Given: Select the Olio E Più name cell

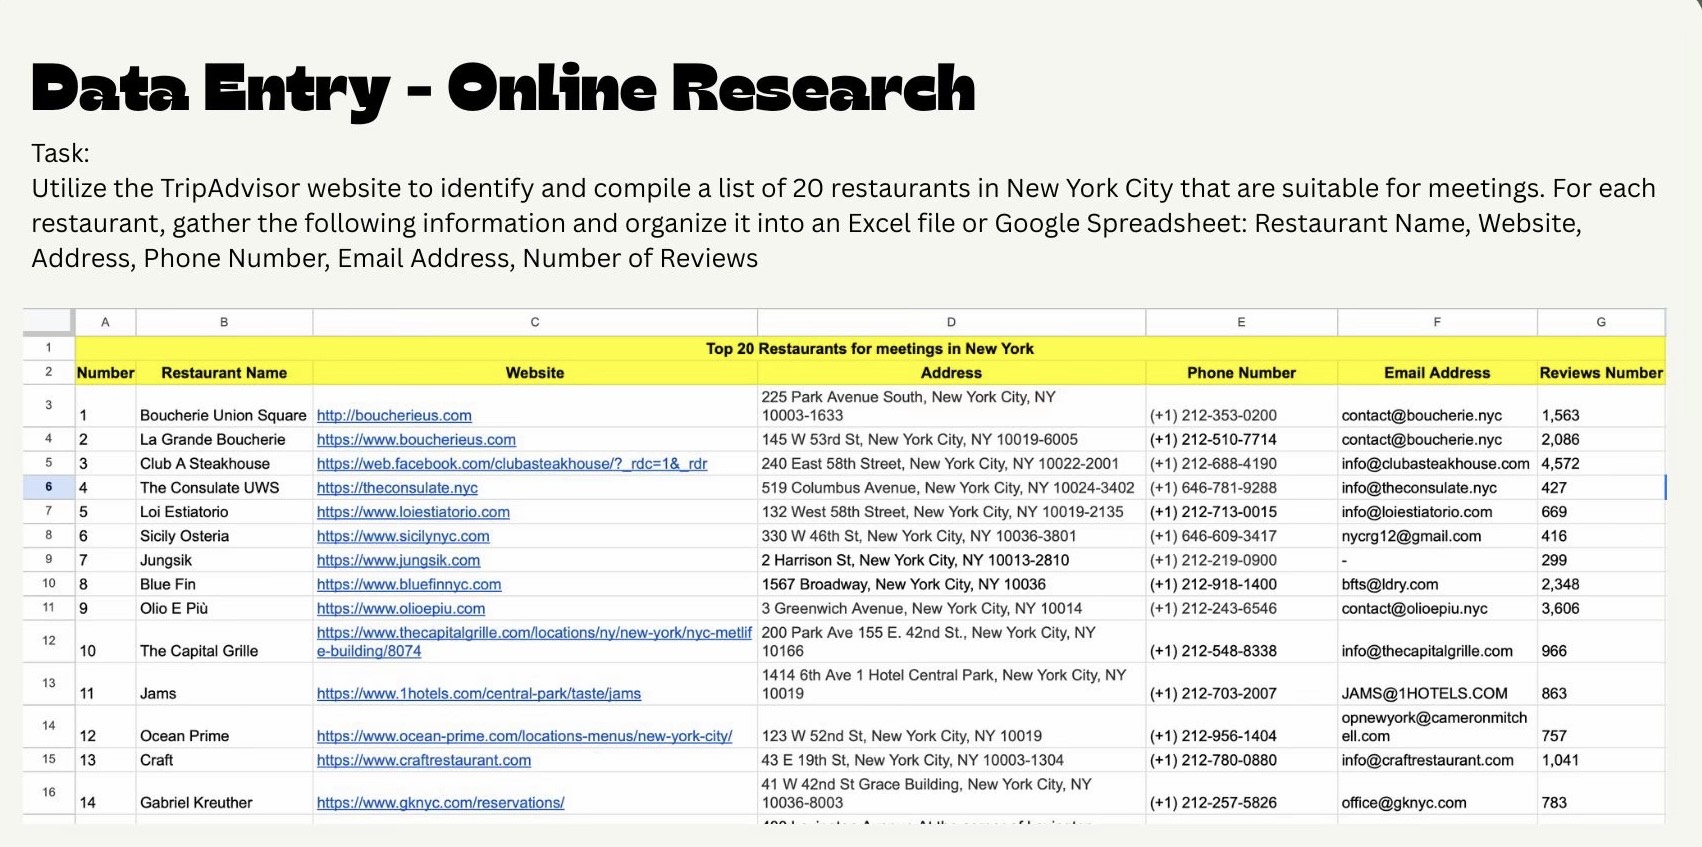Looking at the screenshot, I should [224, 608].
